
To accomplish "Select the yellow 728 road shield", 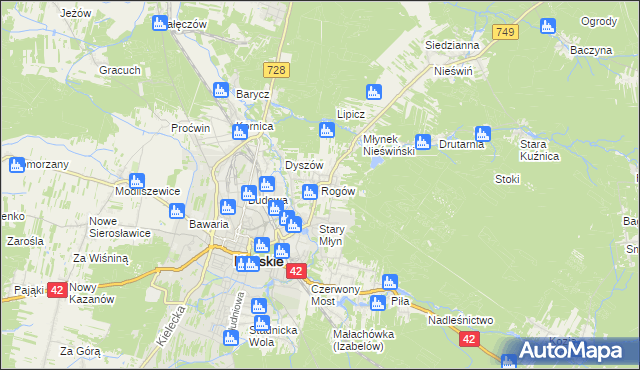I will pyautogui.click(x=276, y=70).
